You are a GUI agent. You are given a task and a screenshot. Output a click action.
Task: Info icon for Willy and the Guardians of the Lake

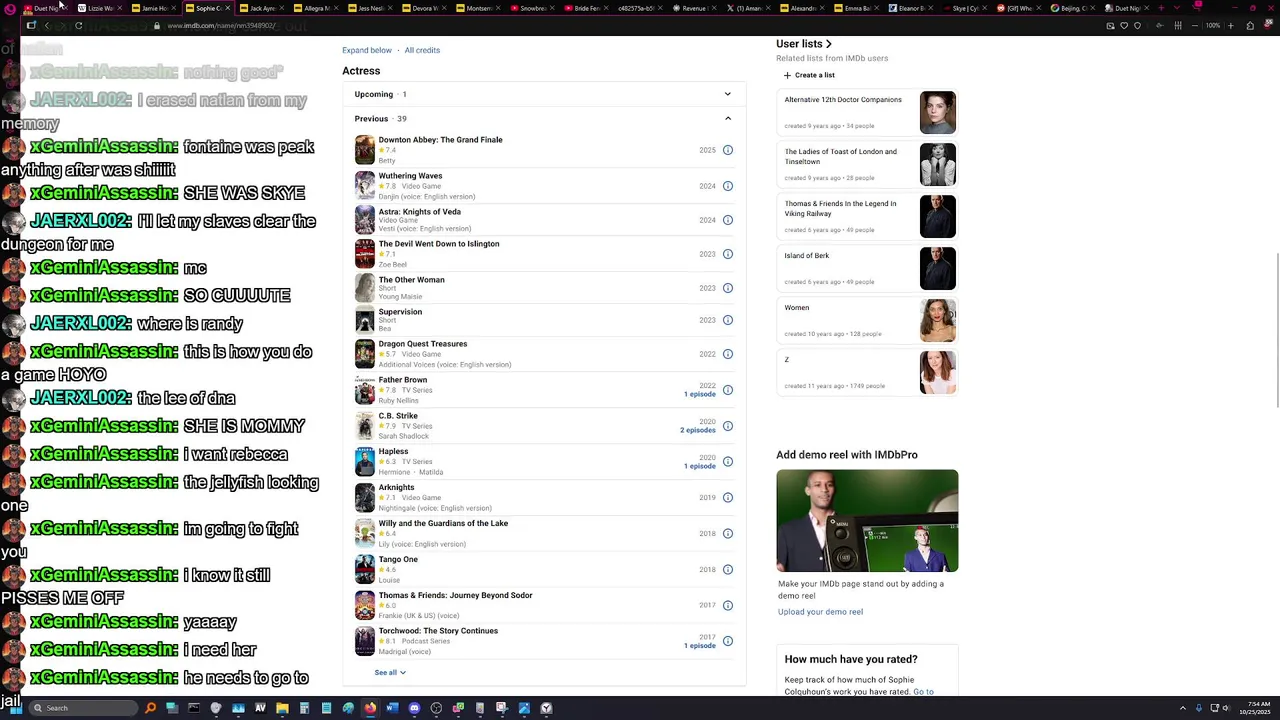728,534
